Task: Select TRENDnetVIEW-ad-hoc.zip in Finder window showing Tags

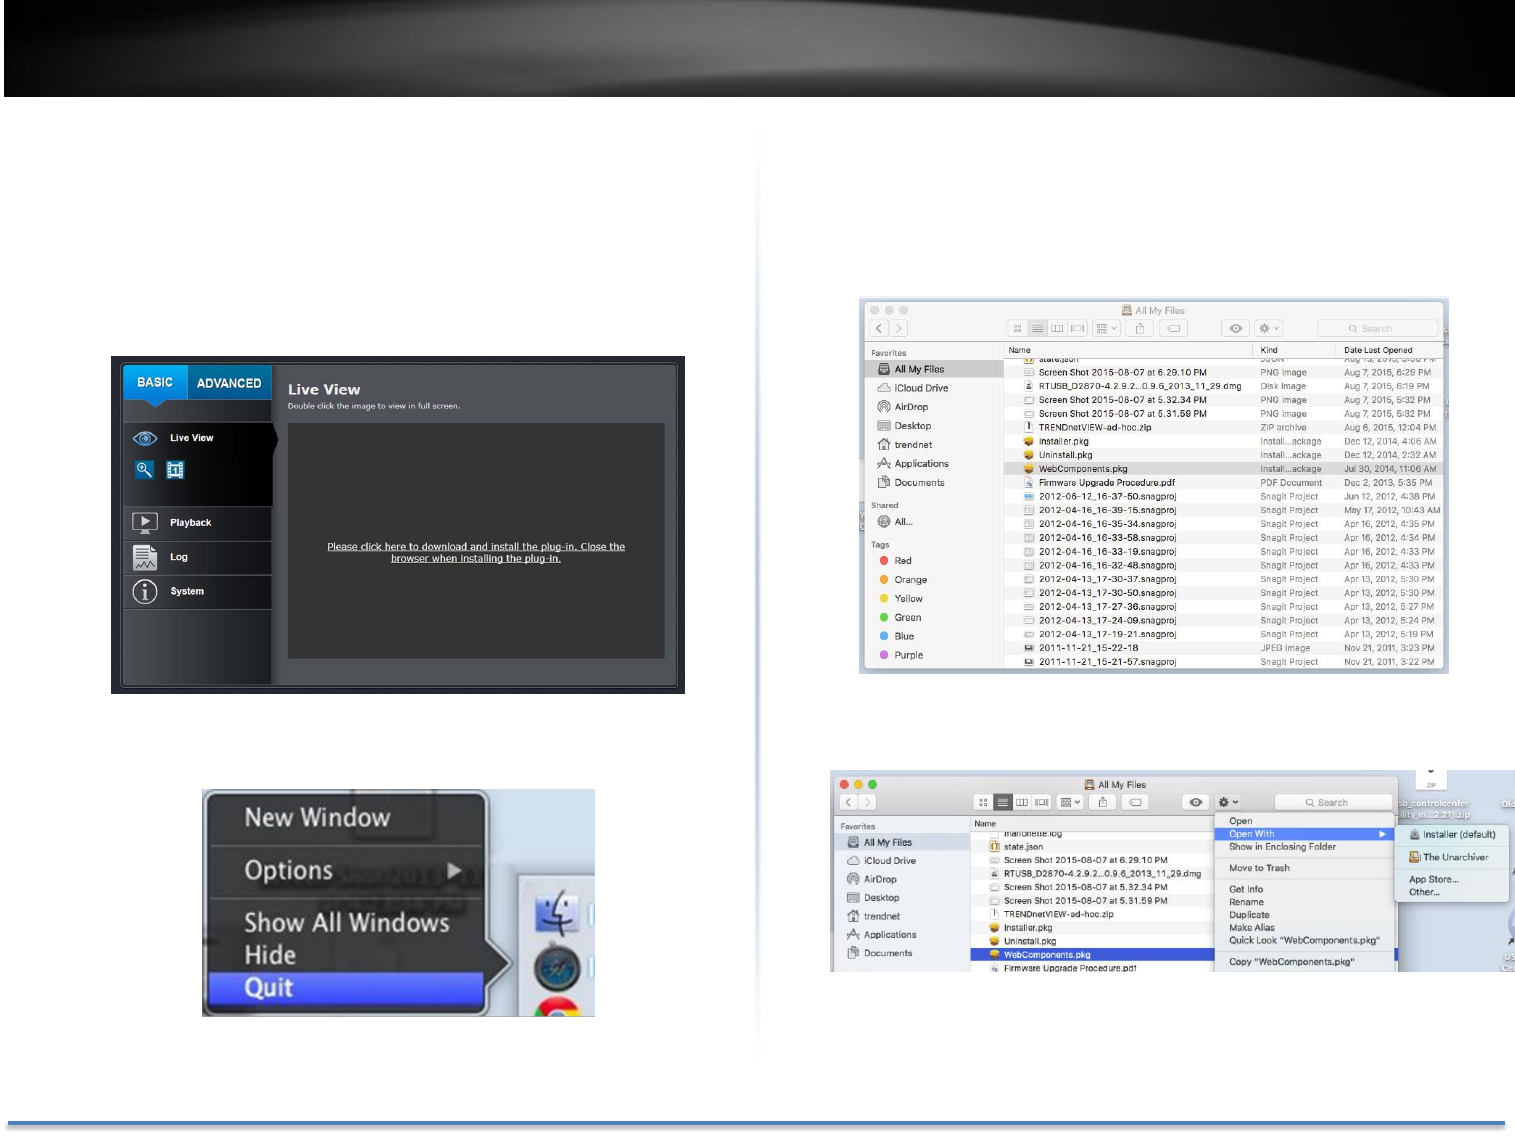Action: 1225,427
